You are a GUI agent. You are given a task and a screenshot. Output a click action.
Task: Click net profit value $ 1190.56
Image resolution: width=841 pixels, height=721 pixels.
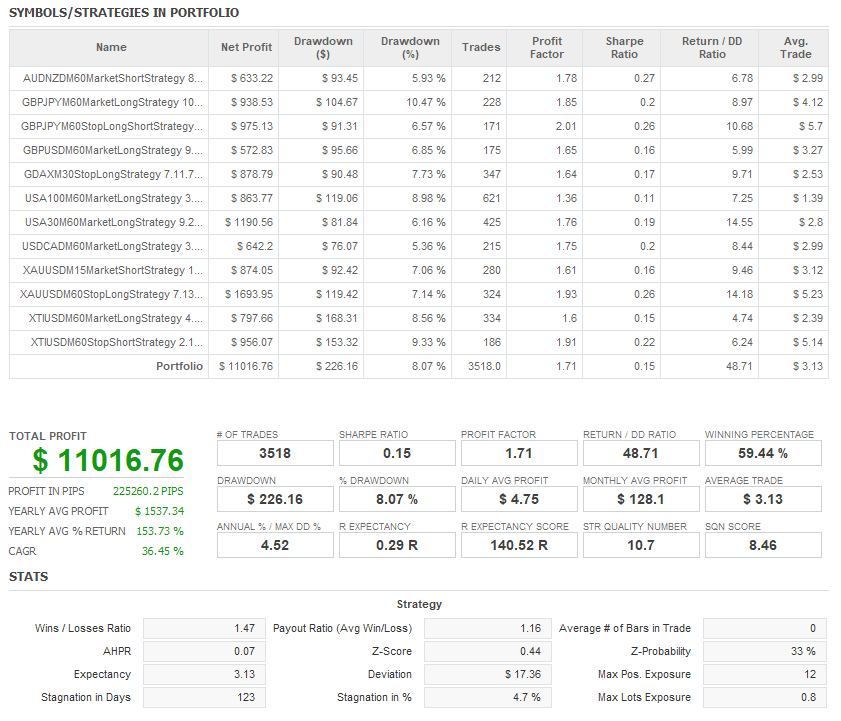pos(249,222)
